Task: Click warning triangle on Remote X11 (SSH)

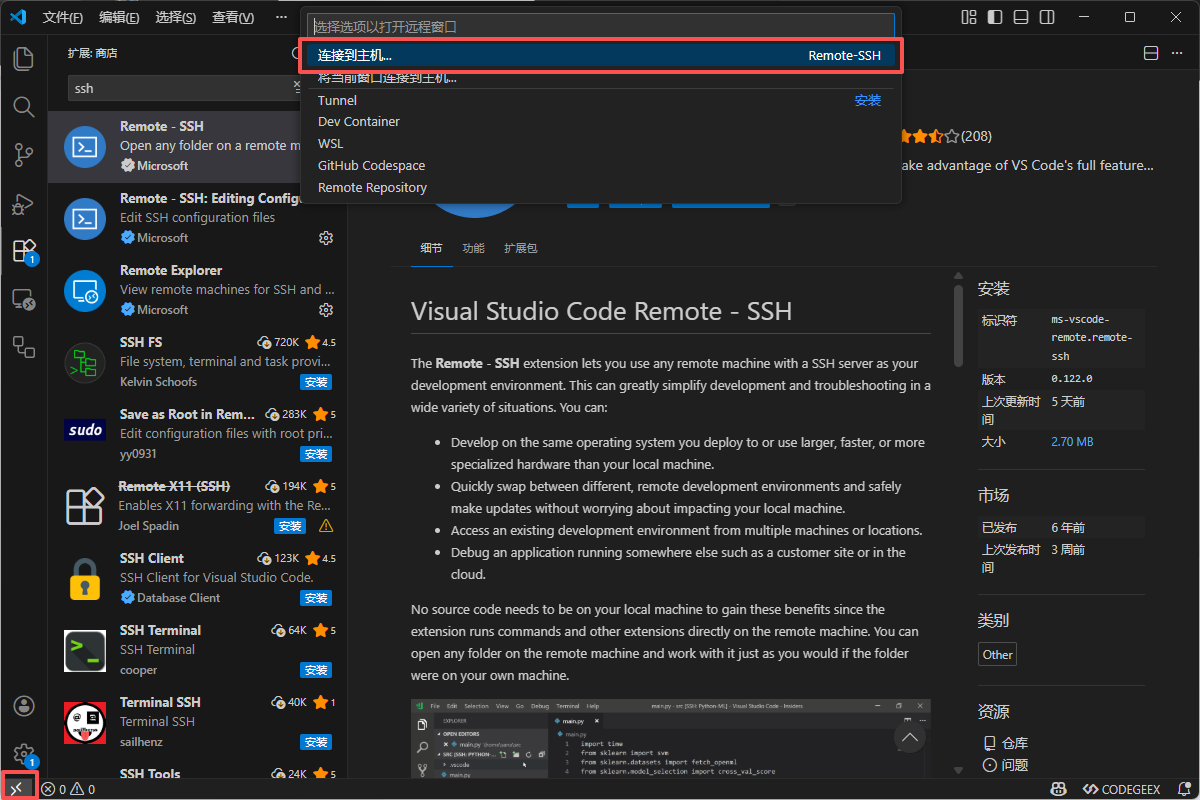Action: [325, 526]
